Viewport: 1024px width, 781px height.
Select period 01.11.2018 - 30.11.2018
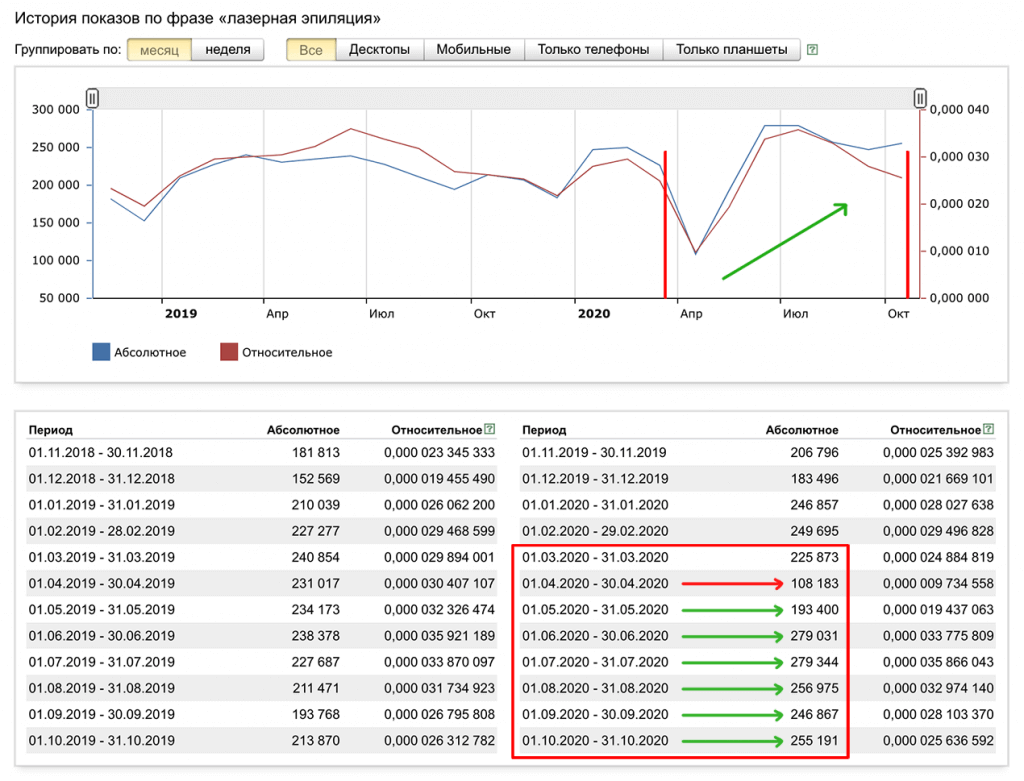click(x=101, y=453)
